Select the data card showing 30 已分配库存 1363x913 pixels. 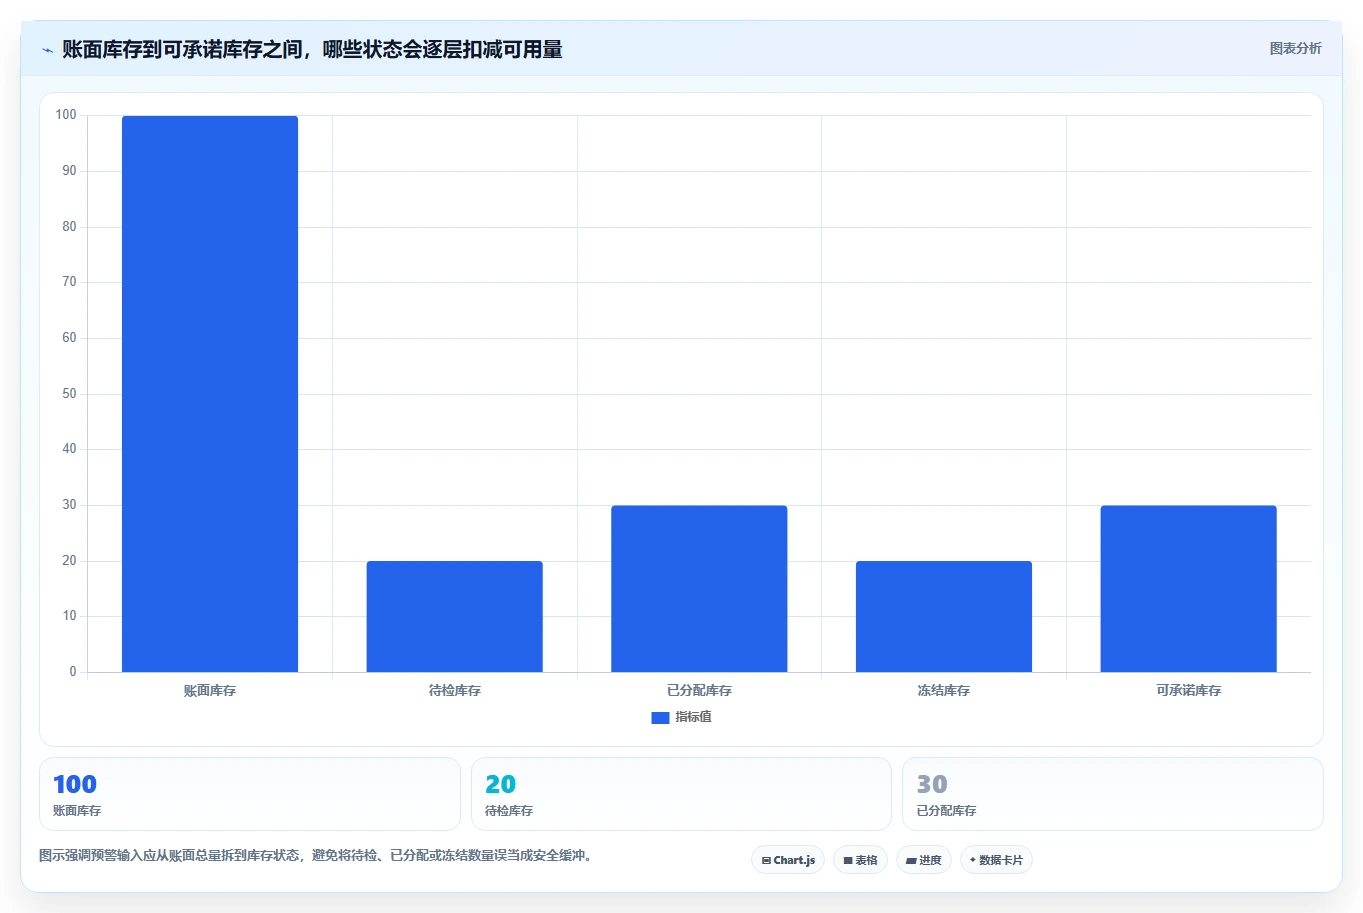coord(1112,794)
